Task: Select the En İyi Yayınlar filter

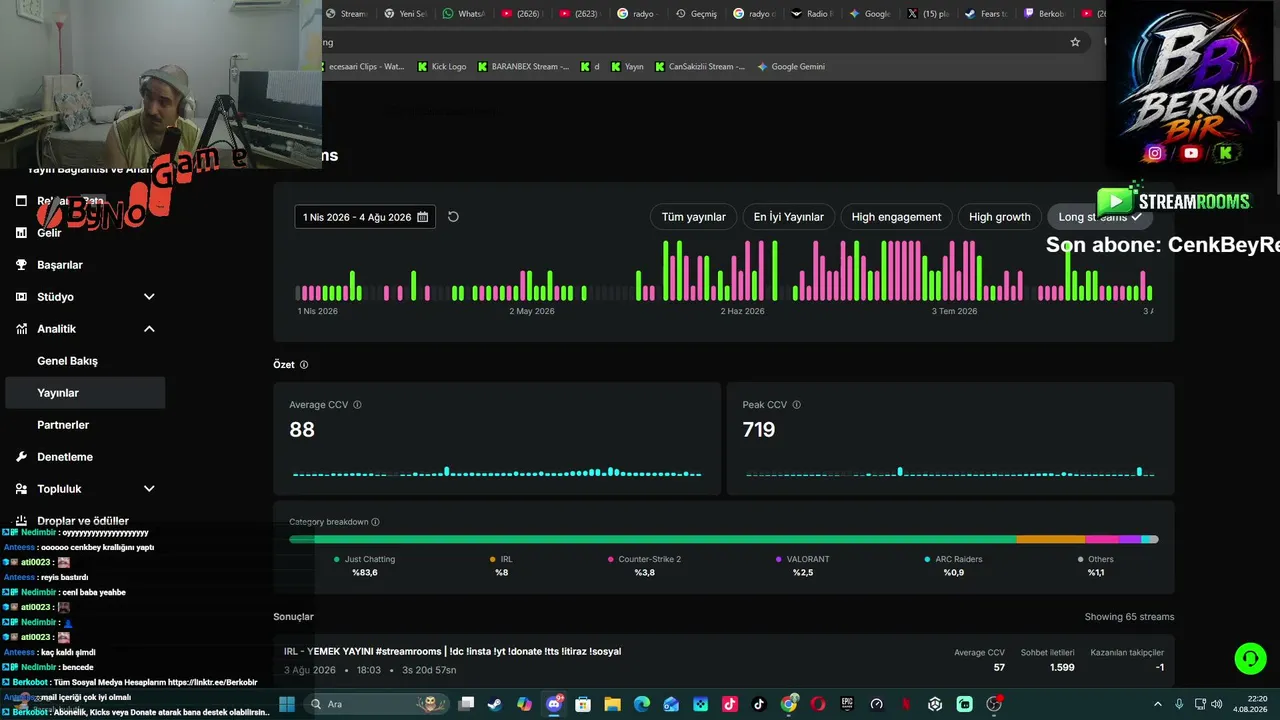Action: click(789, 217)
